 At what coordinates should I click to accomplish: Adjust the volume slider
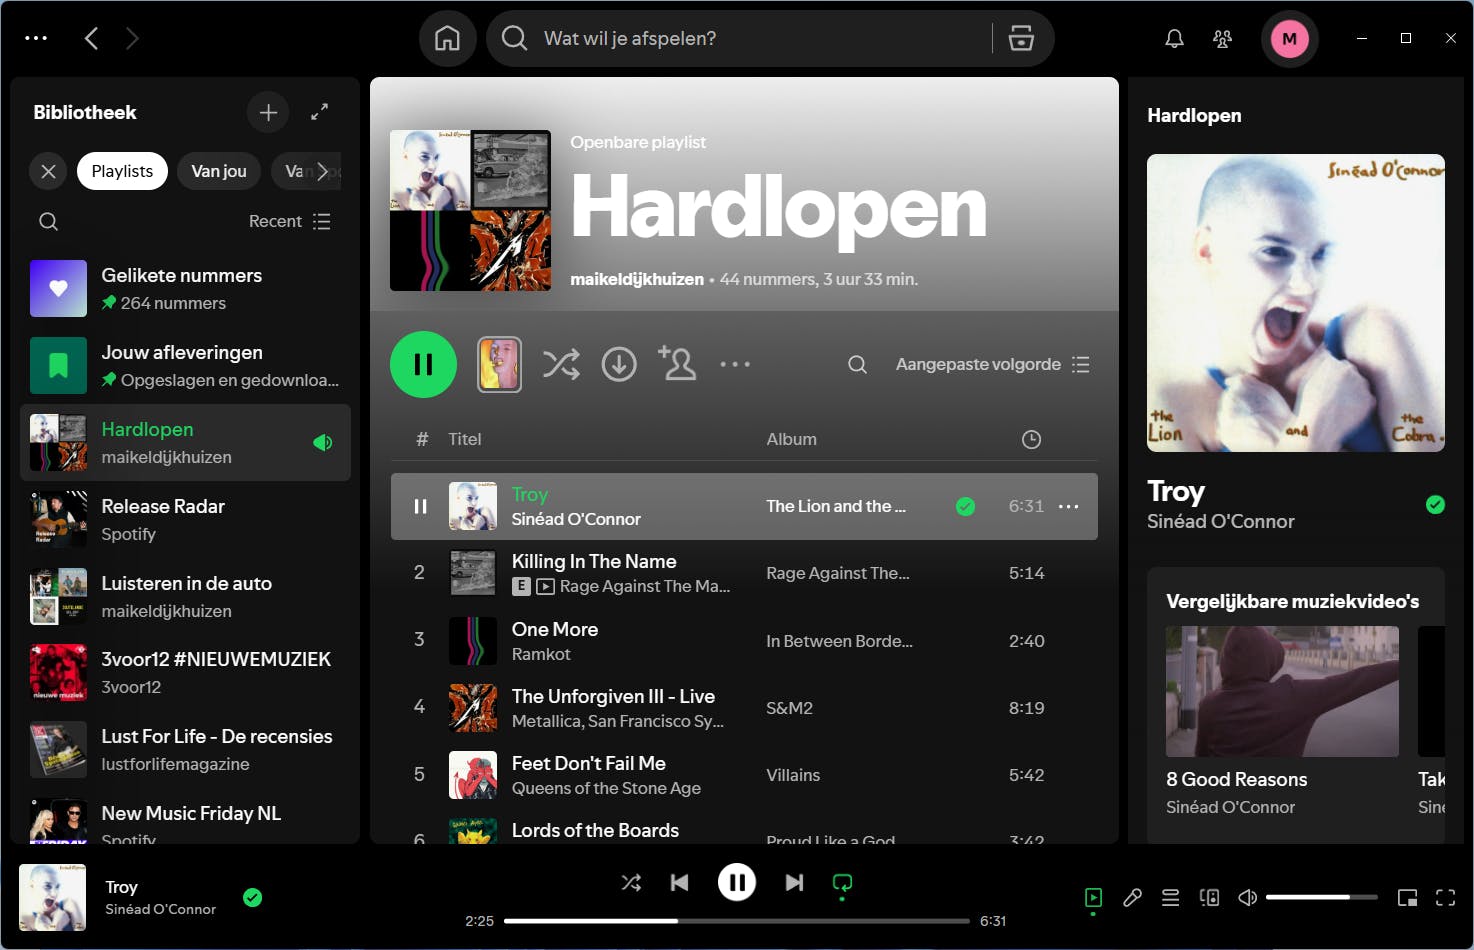pyautogui.click(x=1322, y=897)
